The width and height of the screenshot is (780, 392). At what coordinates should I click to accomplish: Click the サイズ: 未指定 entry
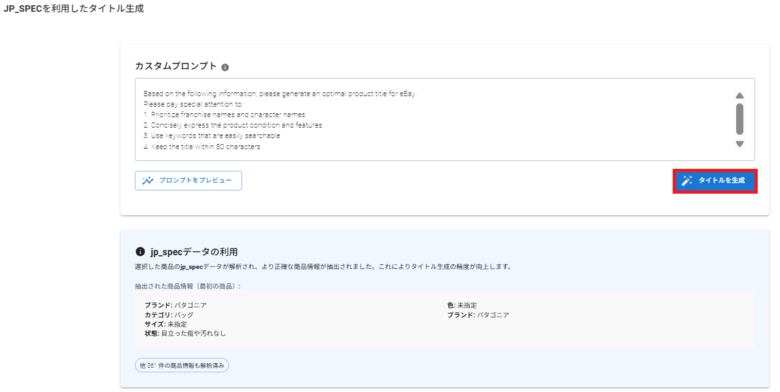166,324
